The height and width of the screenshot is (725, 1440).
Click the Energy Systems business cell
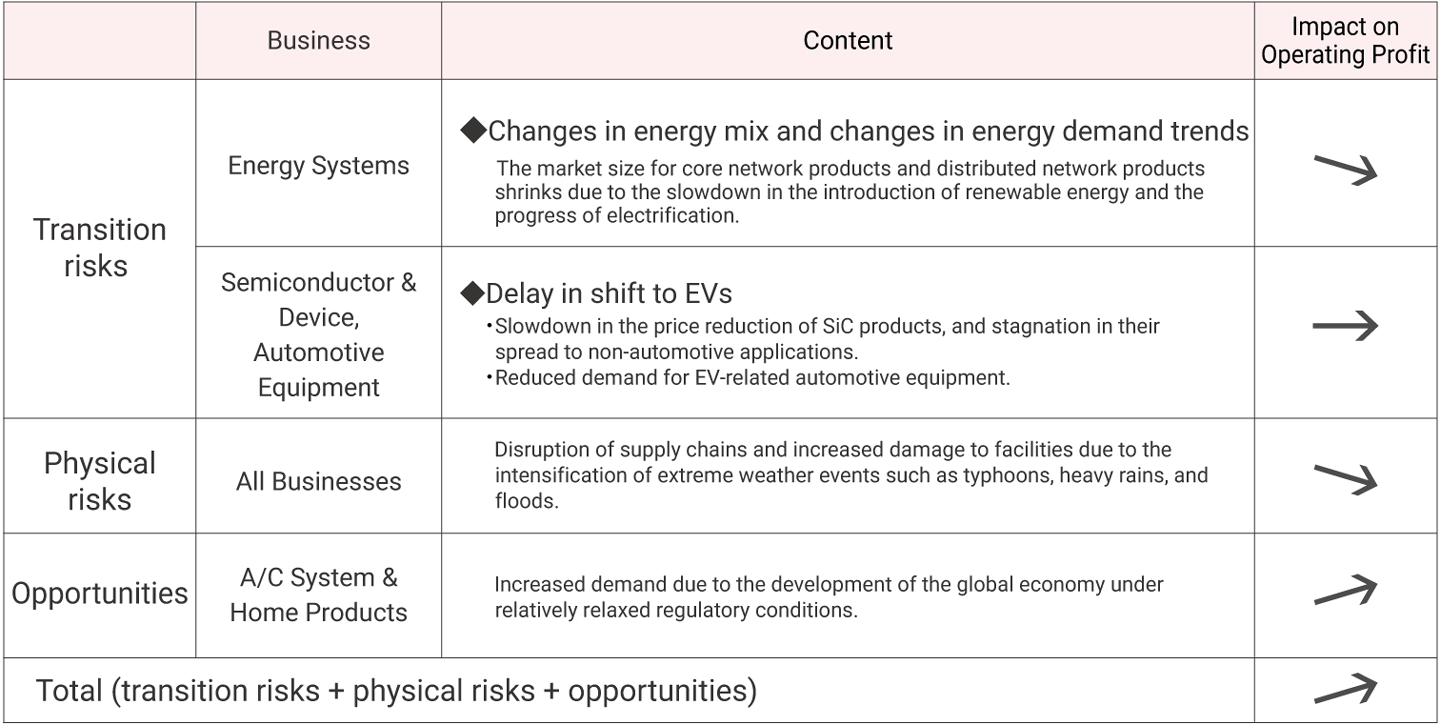(318, 165)
